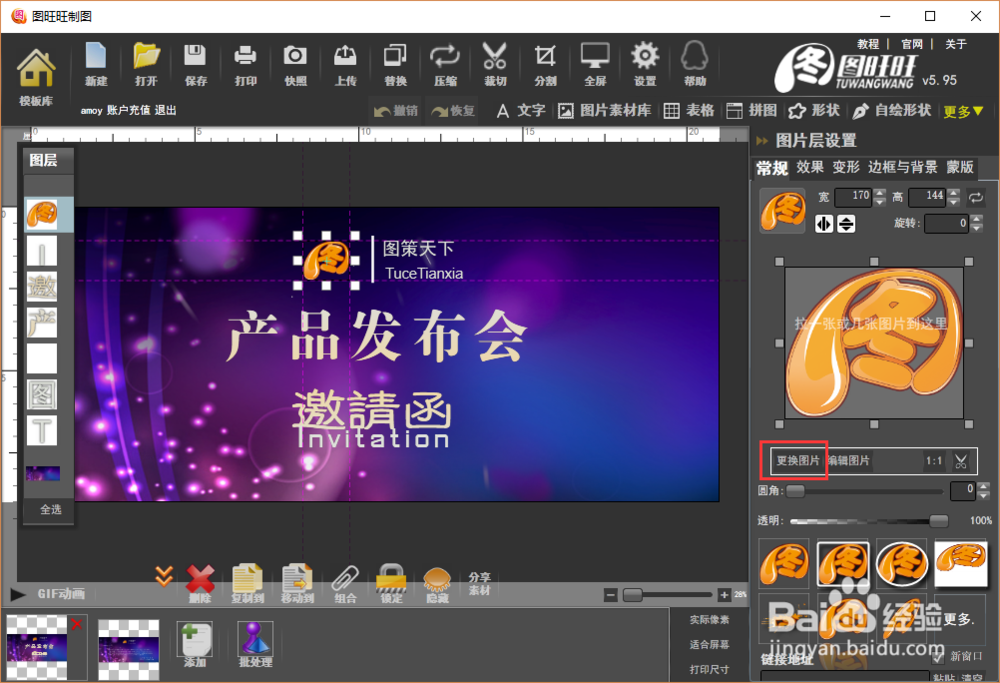Click the 裁切 crop icon
This screenshot has height=683, width=1000.
tap(494, 60)
